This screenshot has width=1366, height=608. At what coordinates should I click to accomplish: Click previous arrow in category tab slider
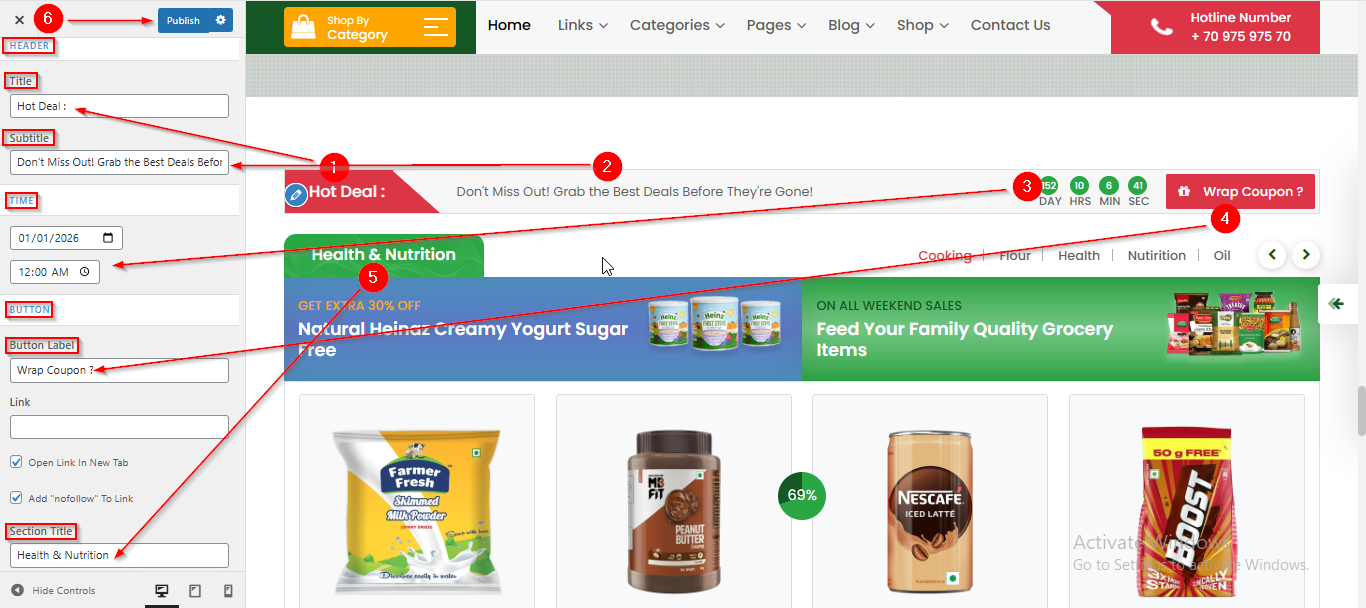coord(1272,255)
